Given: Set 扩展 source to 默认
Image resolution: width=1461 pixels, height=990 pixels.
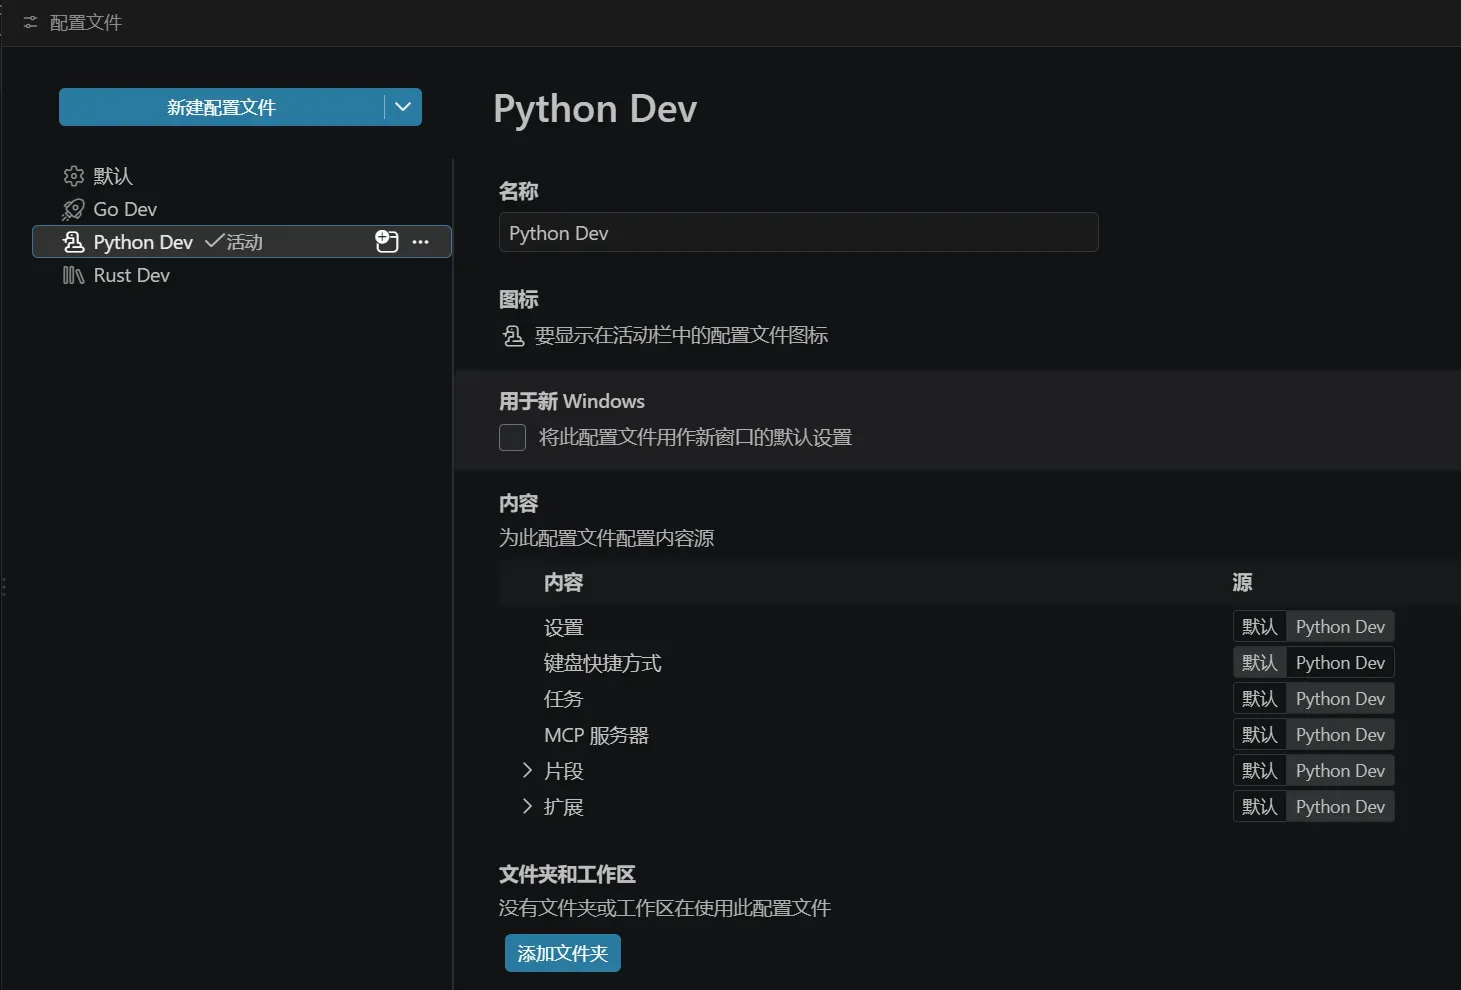Looking at the screenshot, I should pos(1260,807).
